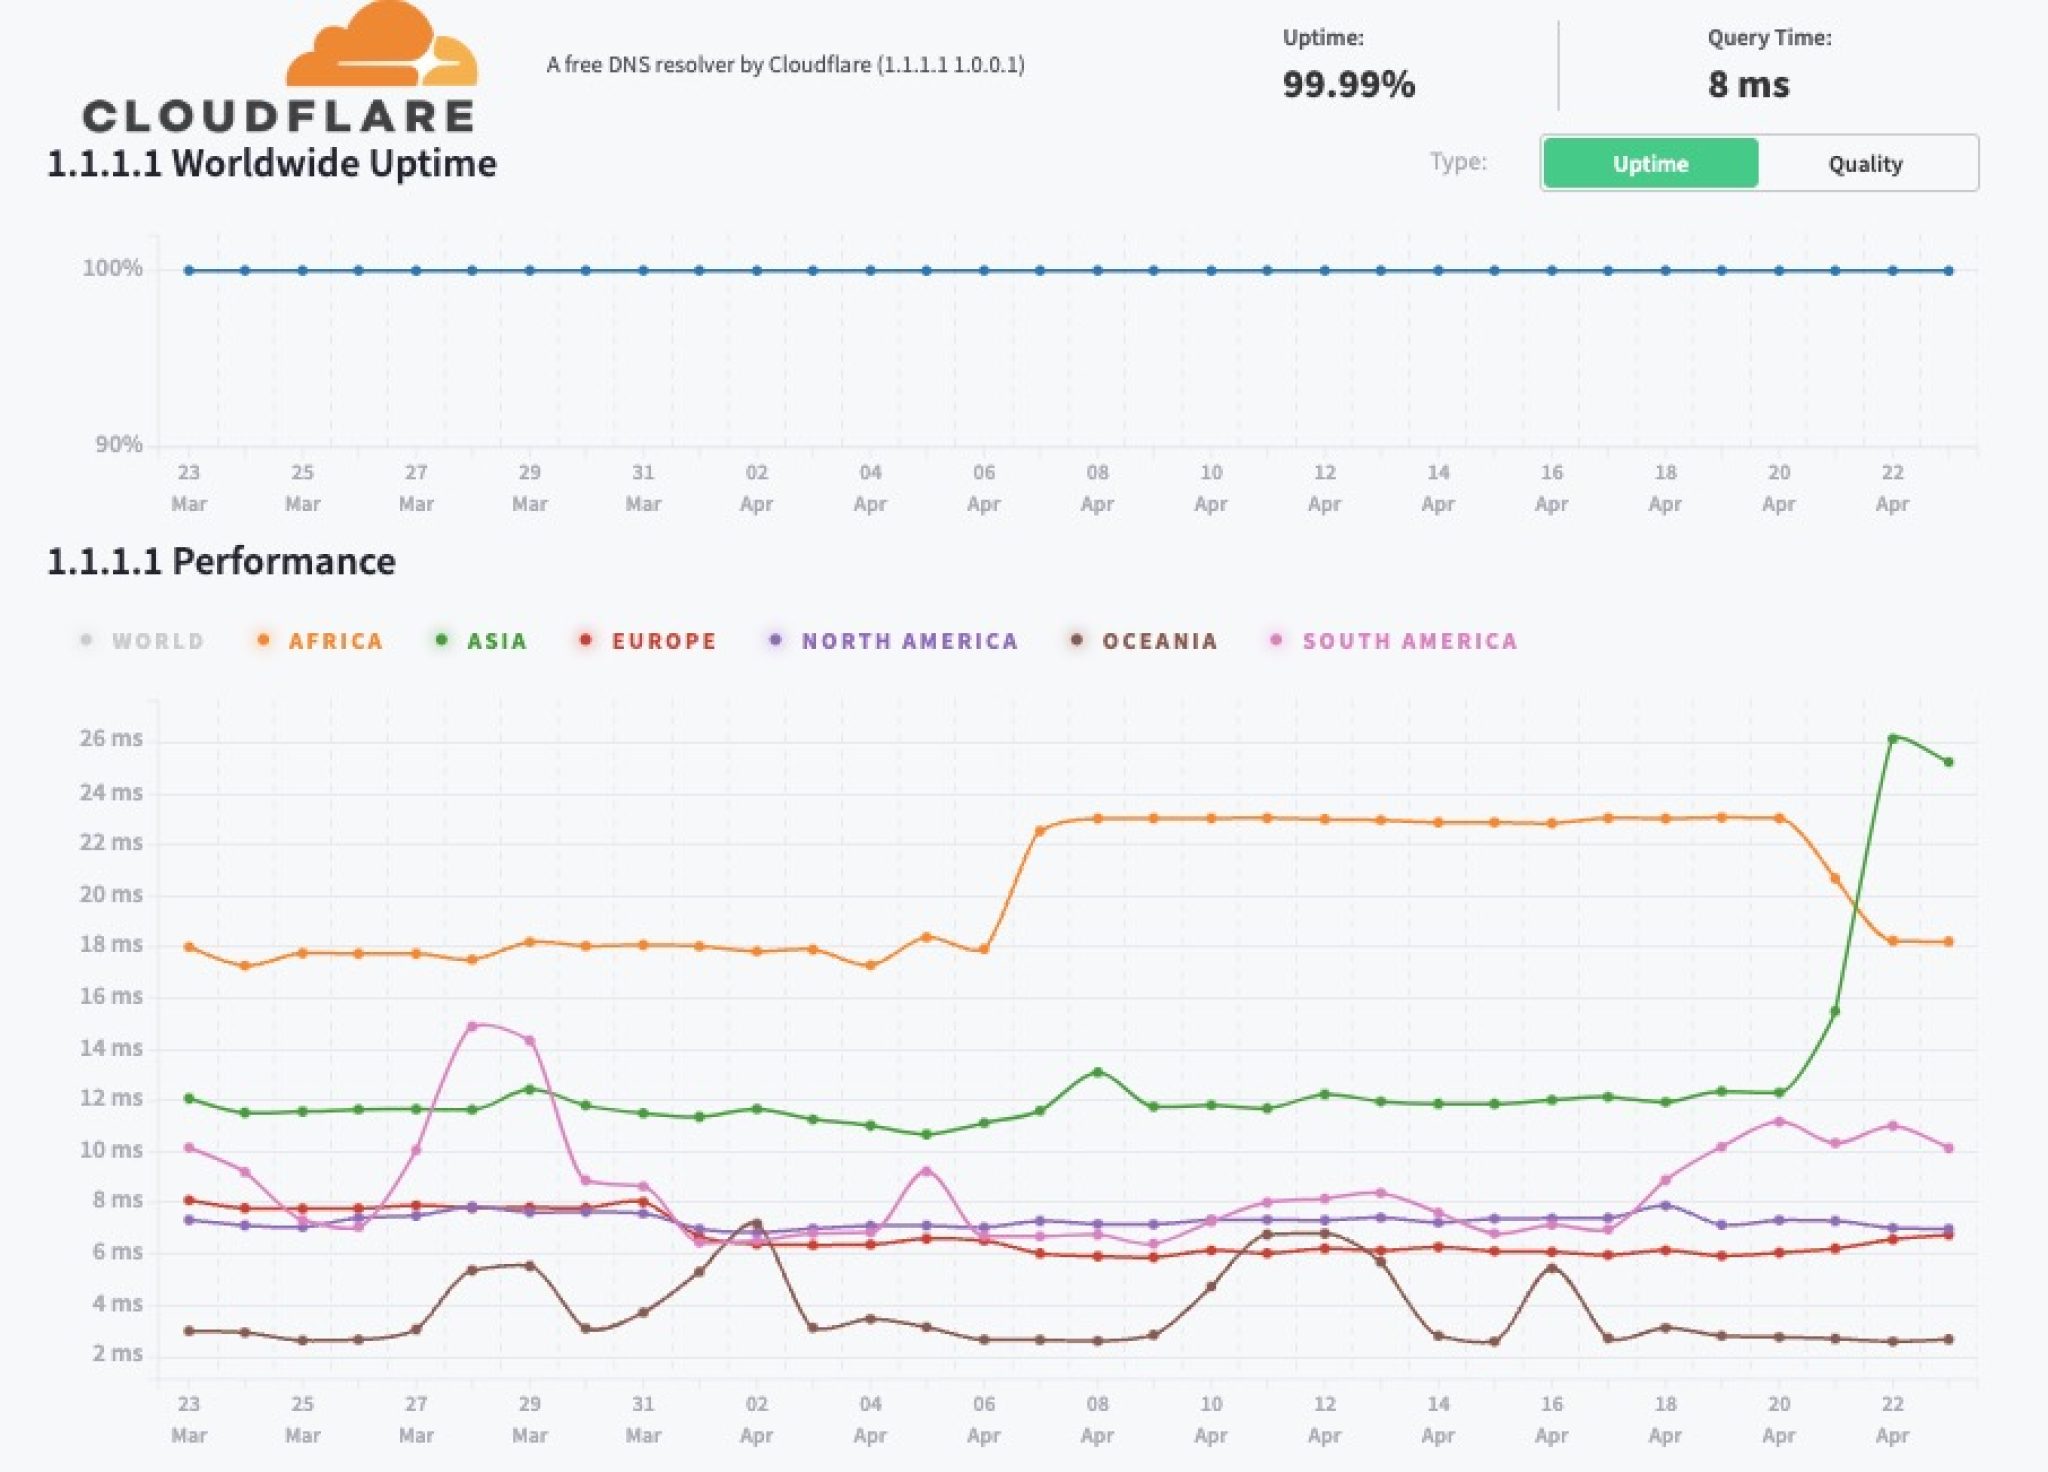Toggle the AFRICA series off in the legend
Viewport: 2048px width, 1472px height.
pos(334,641)
